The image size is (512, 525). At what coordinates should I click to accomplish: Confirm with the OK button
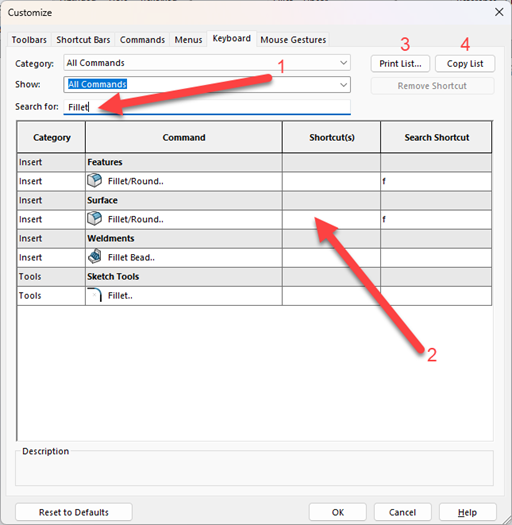(x=338, y=512)
